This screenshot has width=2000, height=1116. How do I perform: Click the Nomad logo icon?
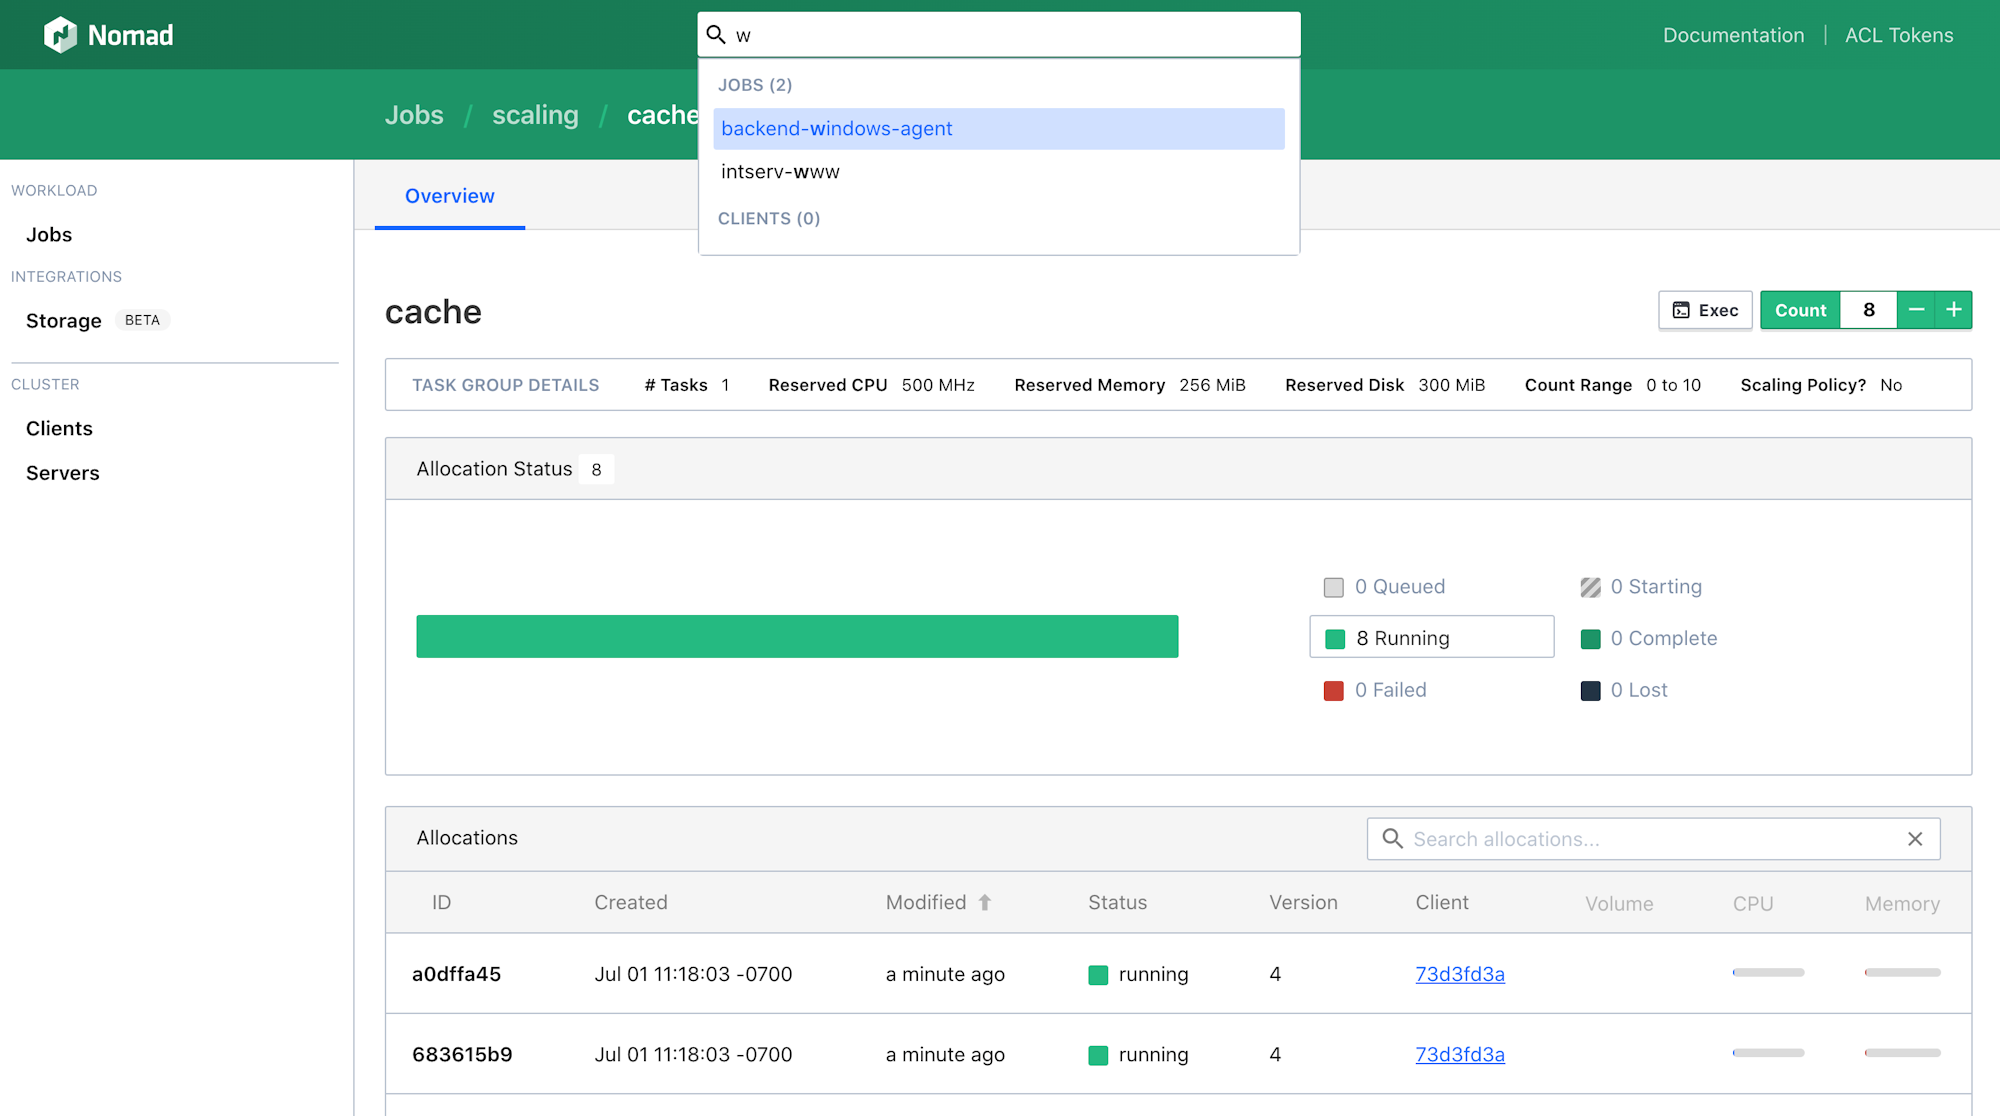coord(61,34)
